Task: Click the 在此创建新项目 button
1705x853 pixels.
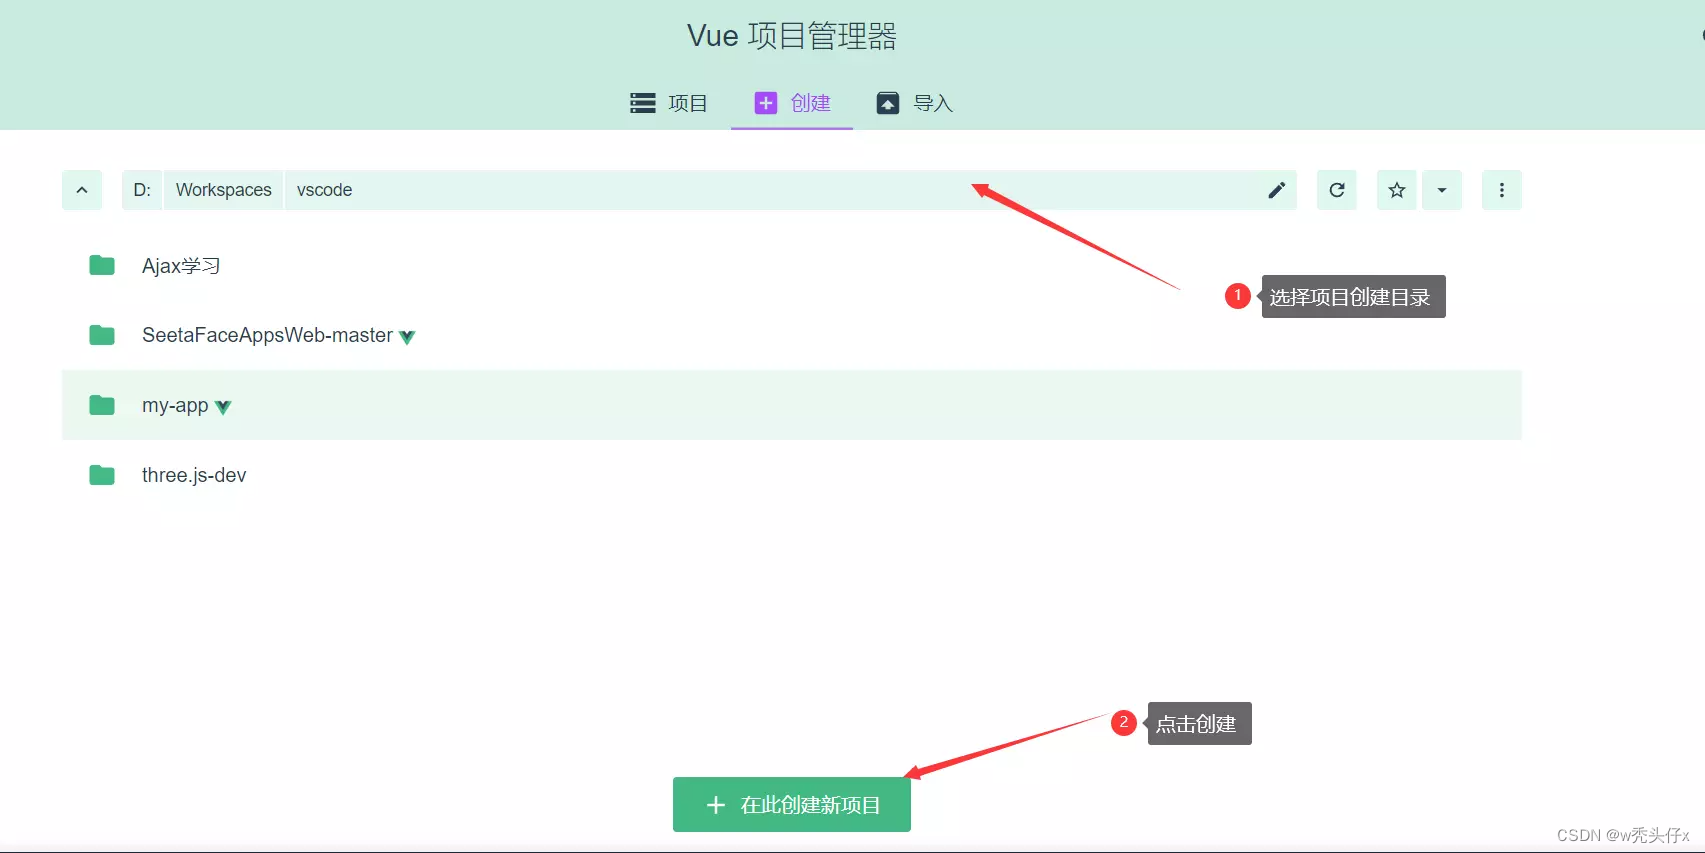Action: coord(791,804)
